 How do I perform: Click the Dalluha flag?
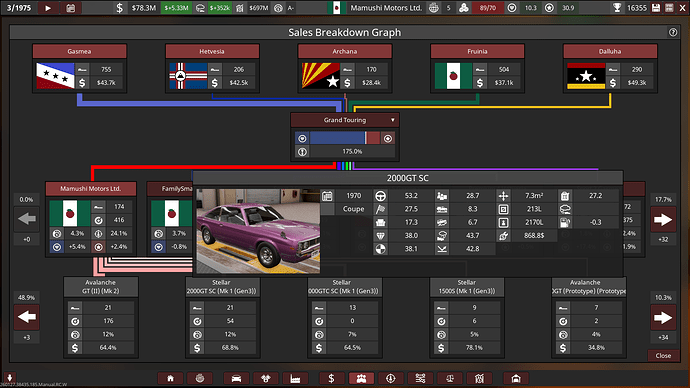tap(586, 76)
